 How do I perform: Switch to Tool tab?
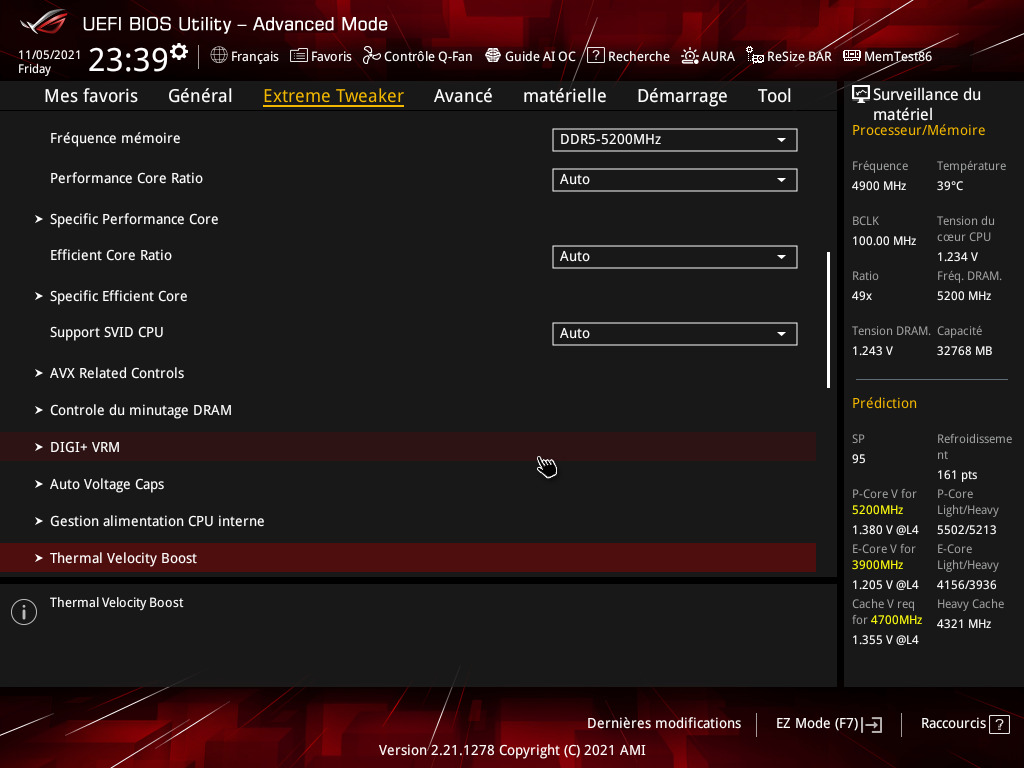(x=775, y=96)
